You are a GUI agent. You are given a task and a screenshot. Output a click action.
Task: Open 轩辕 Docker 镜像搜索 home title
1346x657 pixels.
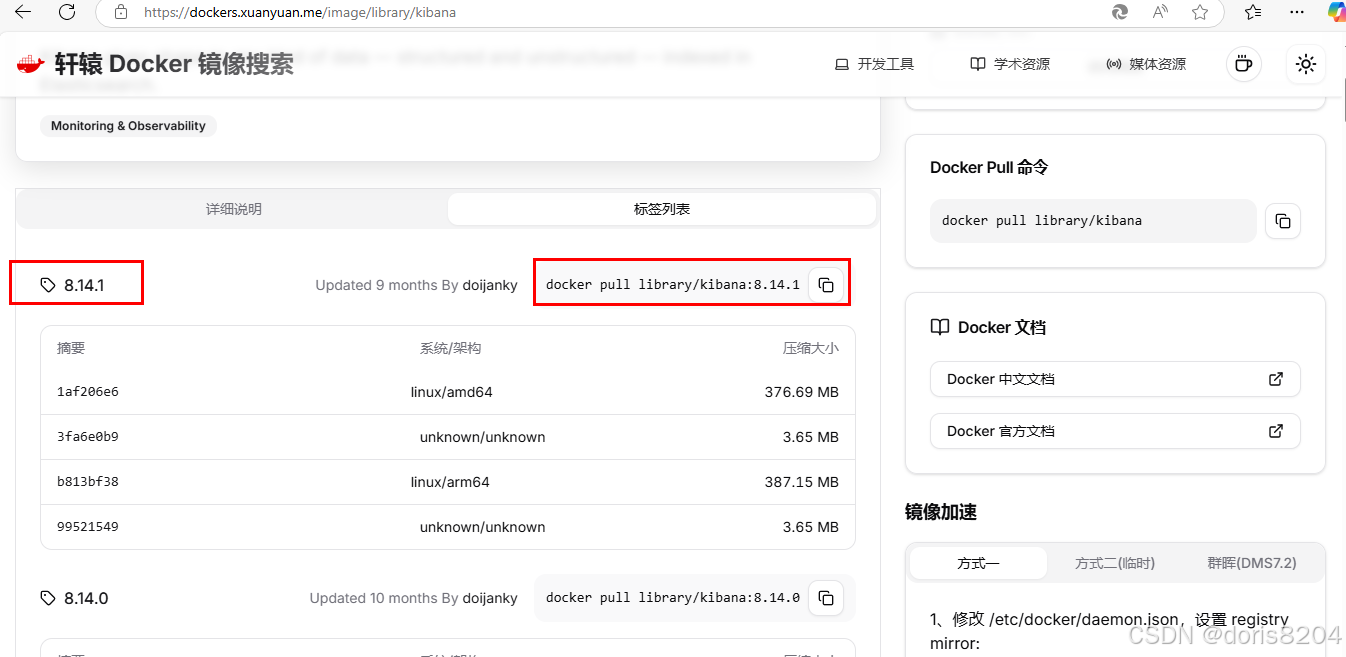(174, 64)
